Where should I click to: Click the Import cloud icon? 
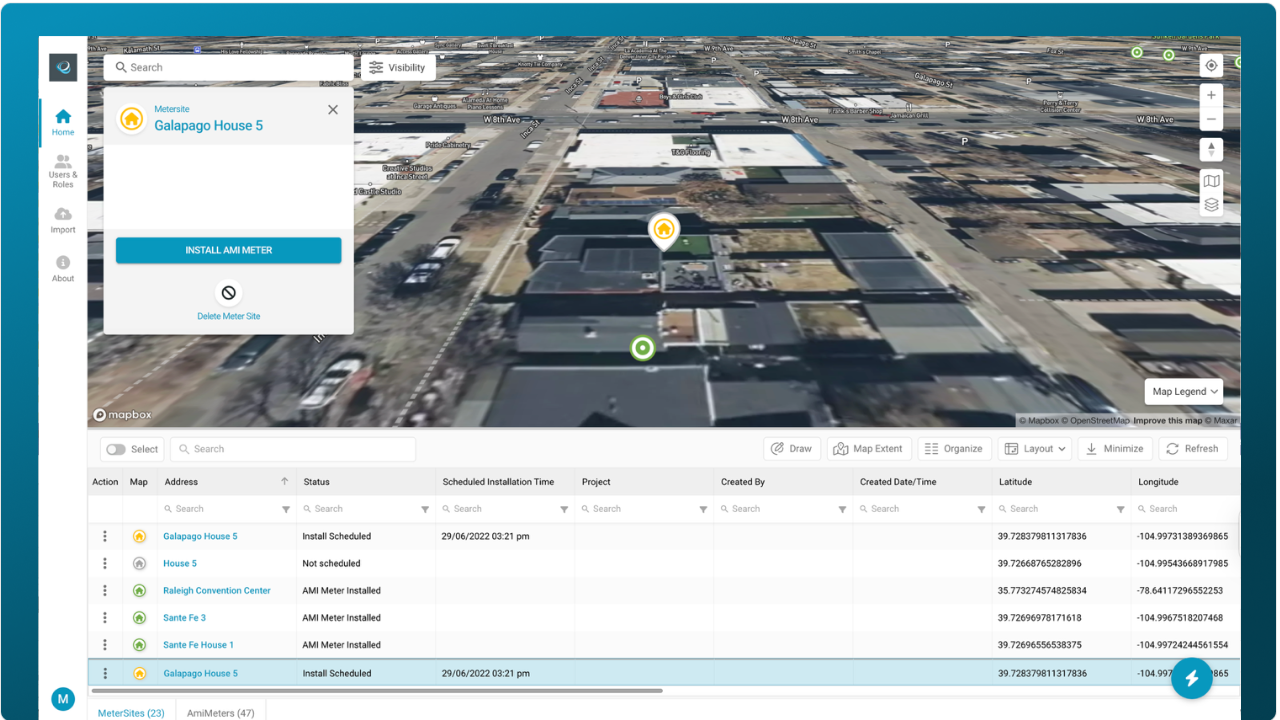click(63, 215)
